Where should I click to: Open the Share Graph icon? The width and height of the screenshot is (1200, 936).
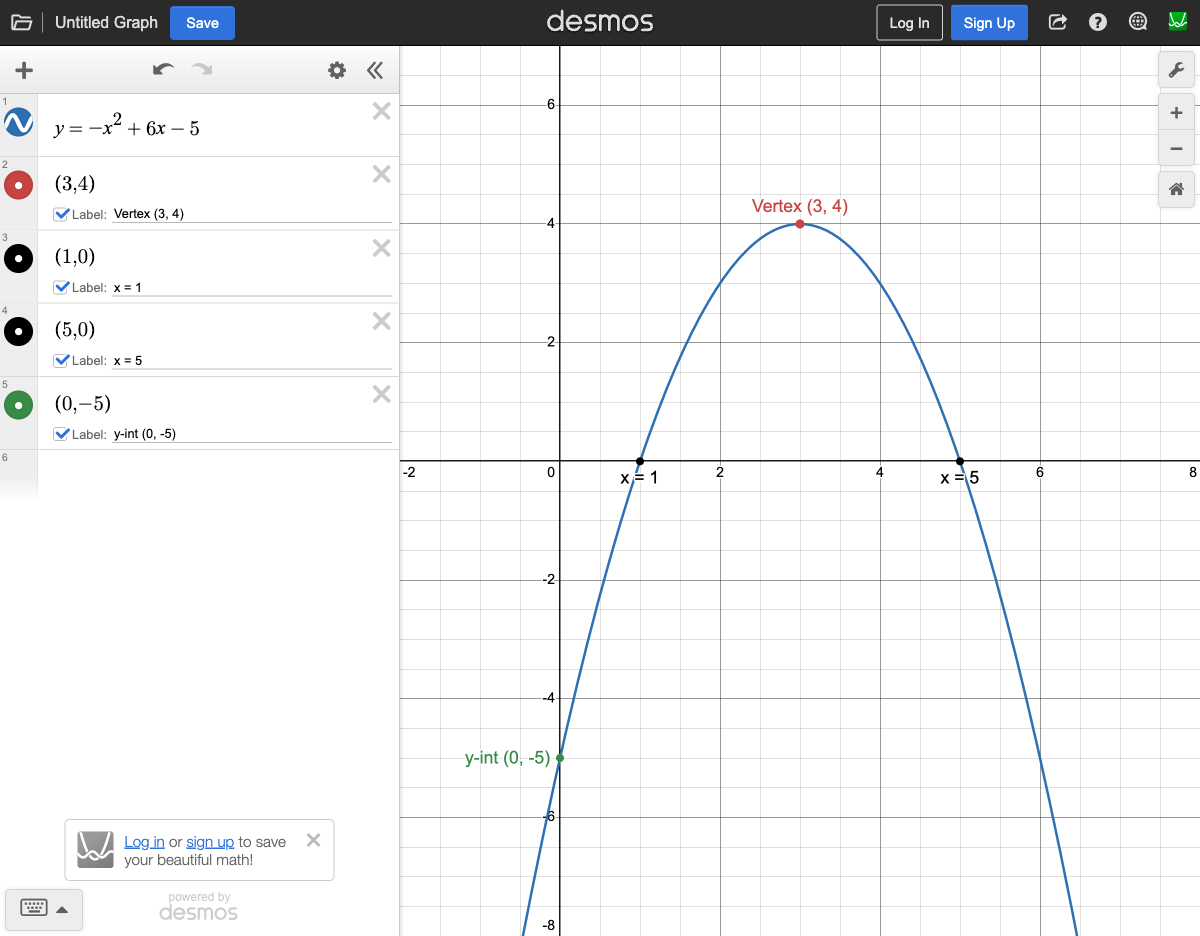point(1057,22)
